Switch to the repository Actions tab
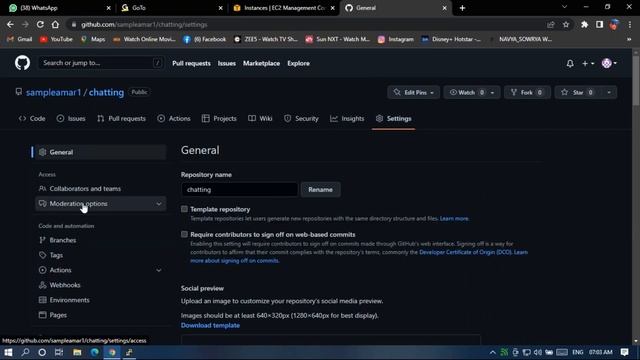The width and height of the screenshot is (640, 360). (x=174, y=118)
